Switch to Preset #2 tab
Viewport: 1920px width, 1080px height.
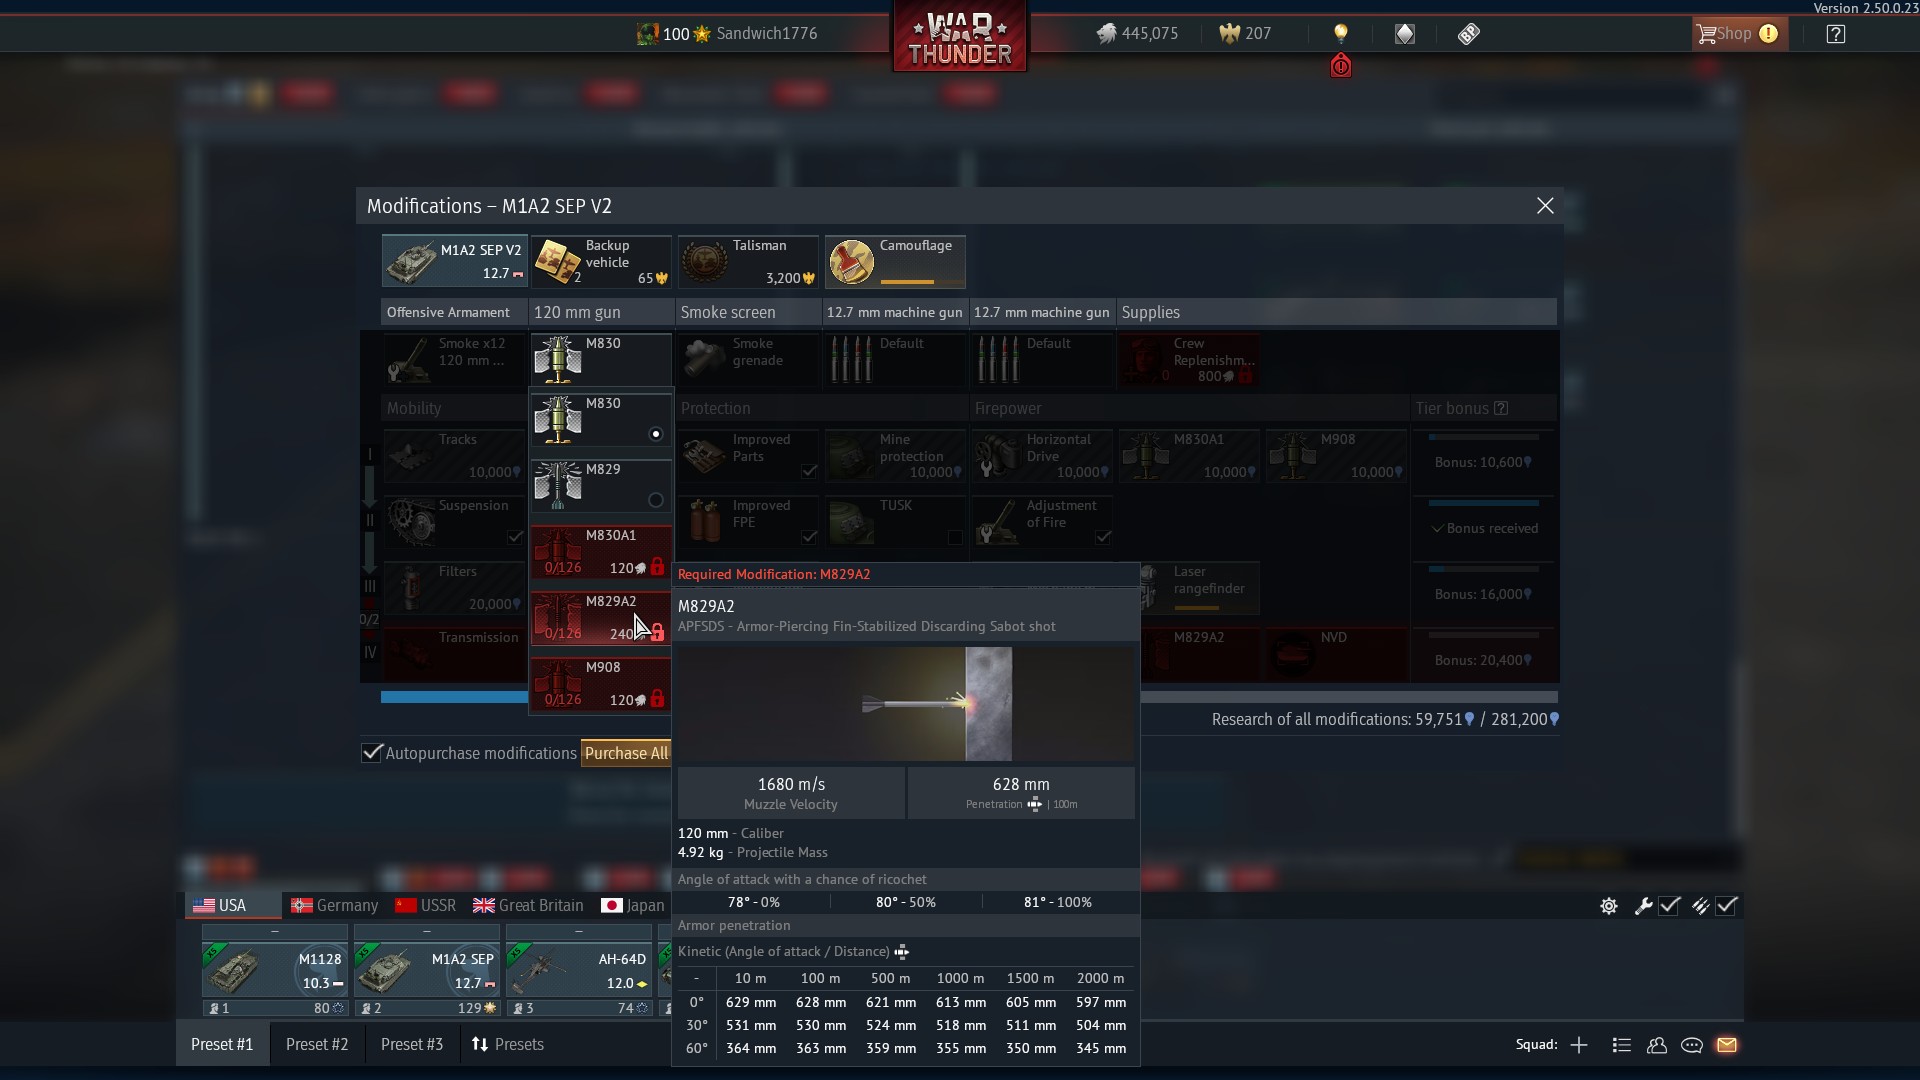click(x=317, y=1044)
